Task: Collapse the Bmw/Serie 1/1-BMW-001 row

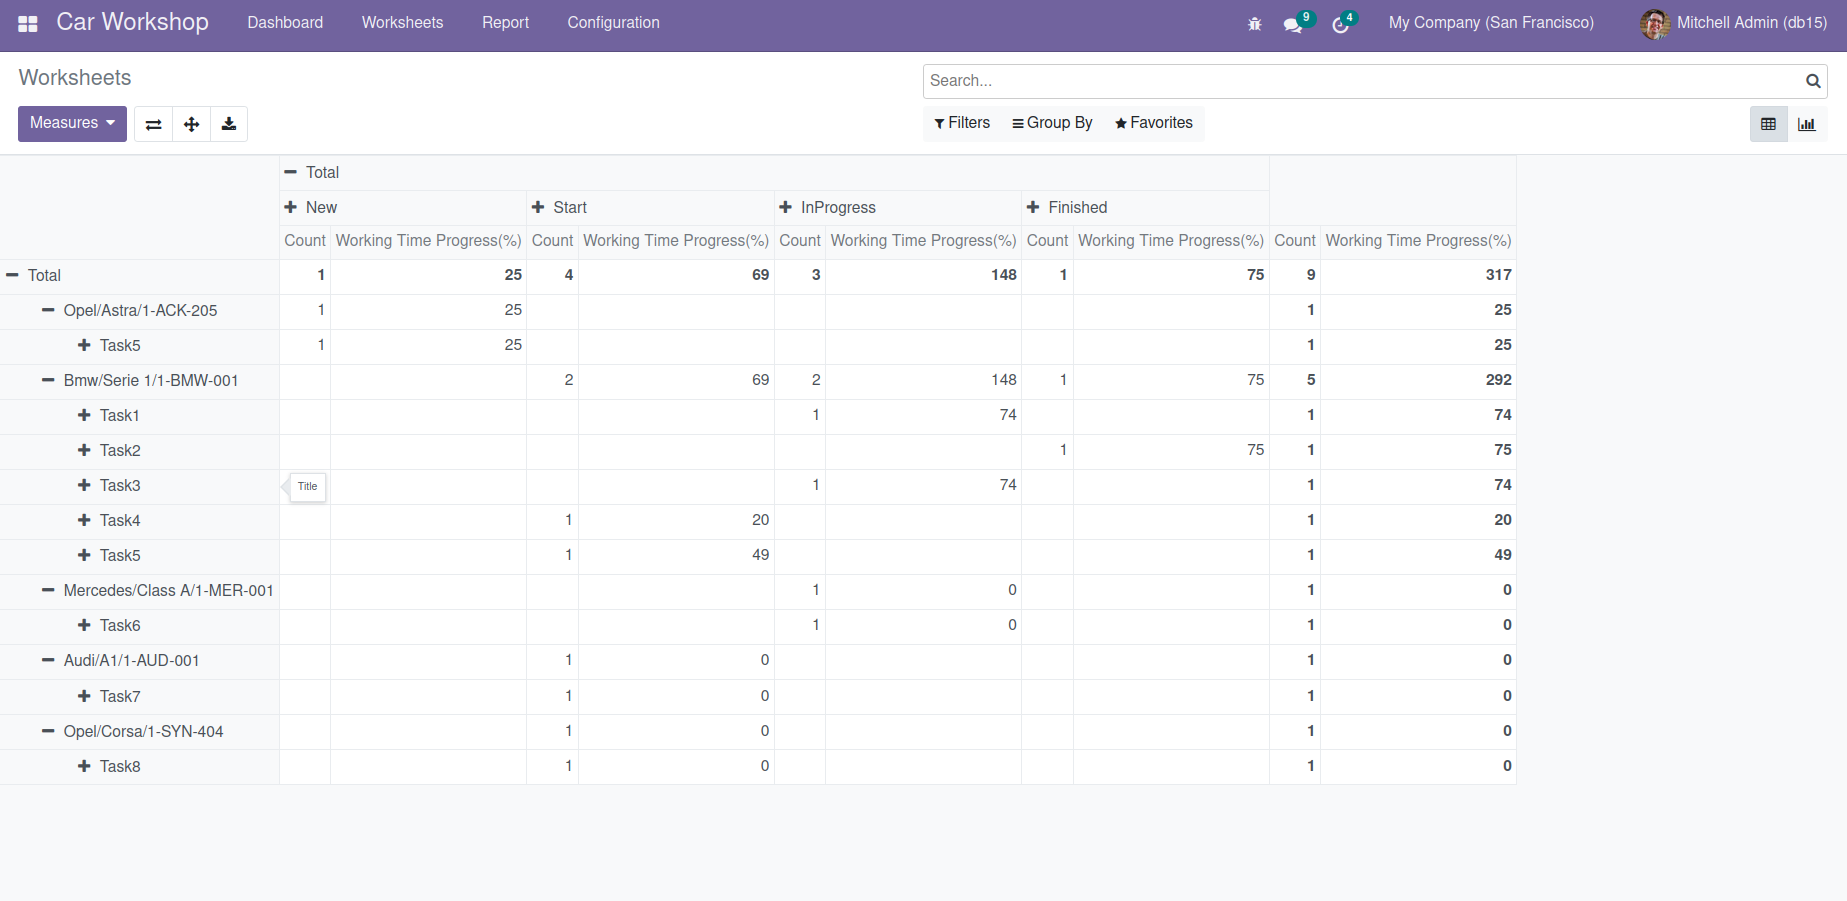Action: (x=140, y=380)
